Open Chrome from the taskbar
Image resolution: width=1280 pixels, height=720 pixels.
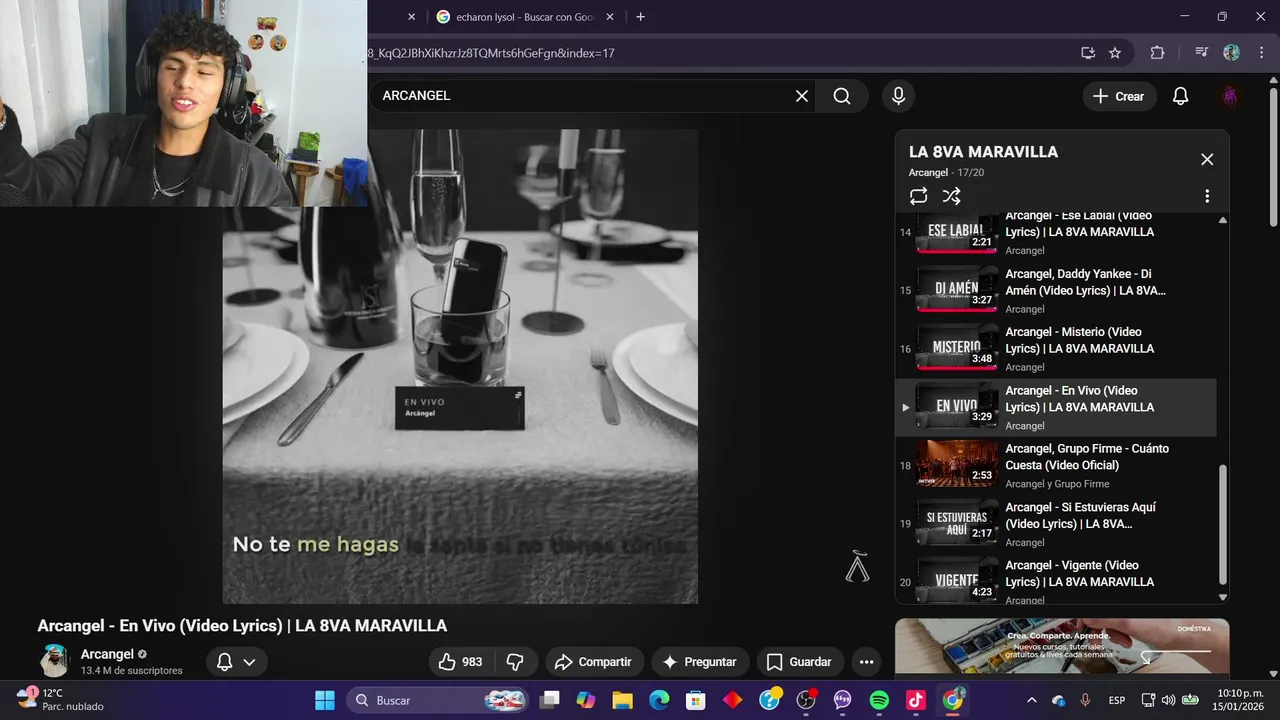953,700
